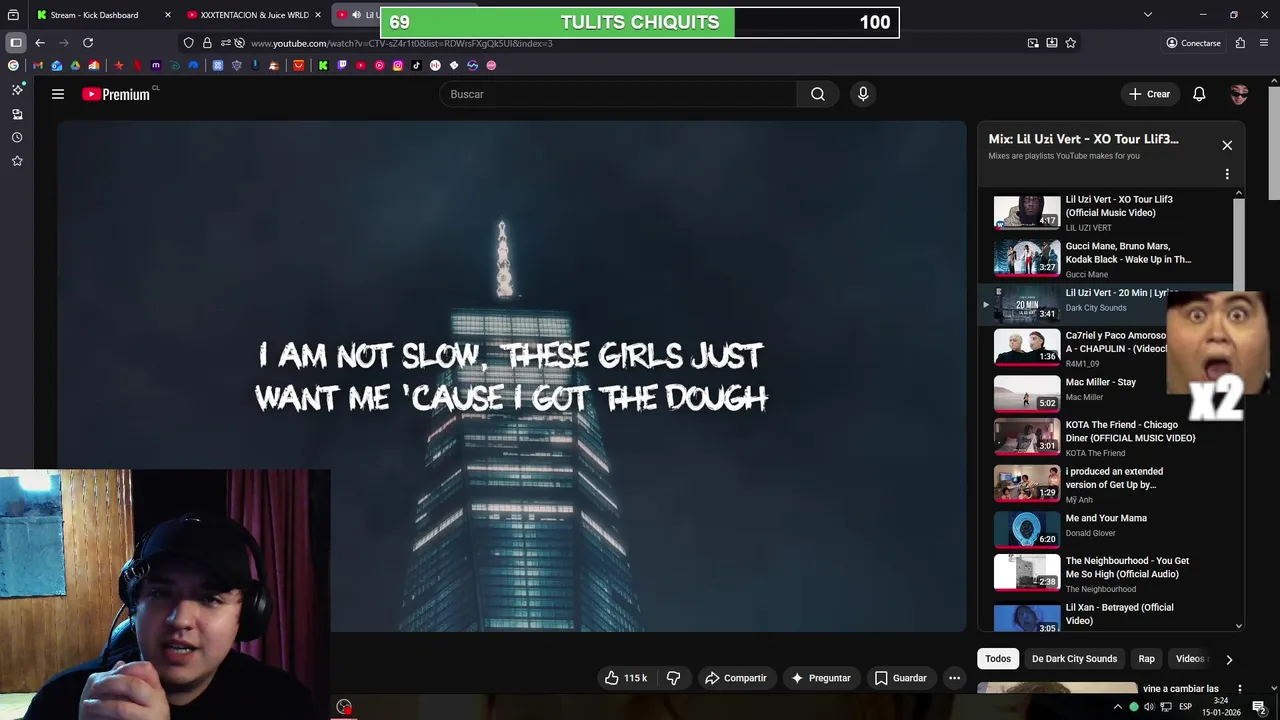This screenshot has width=1280, height=720.
Task: Open browser extensions puzzle icon
Action: pos(1240,43)
